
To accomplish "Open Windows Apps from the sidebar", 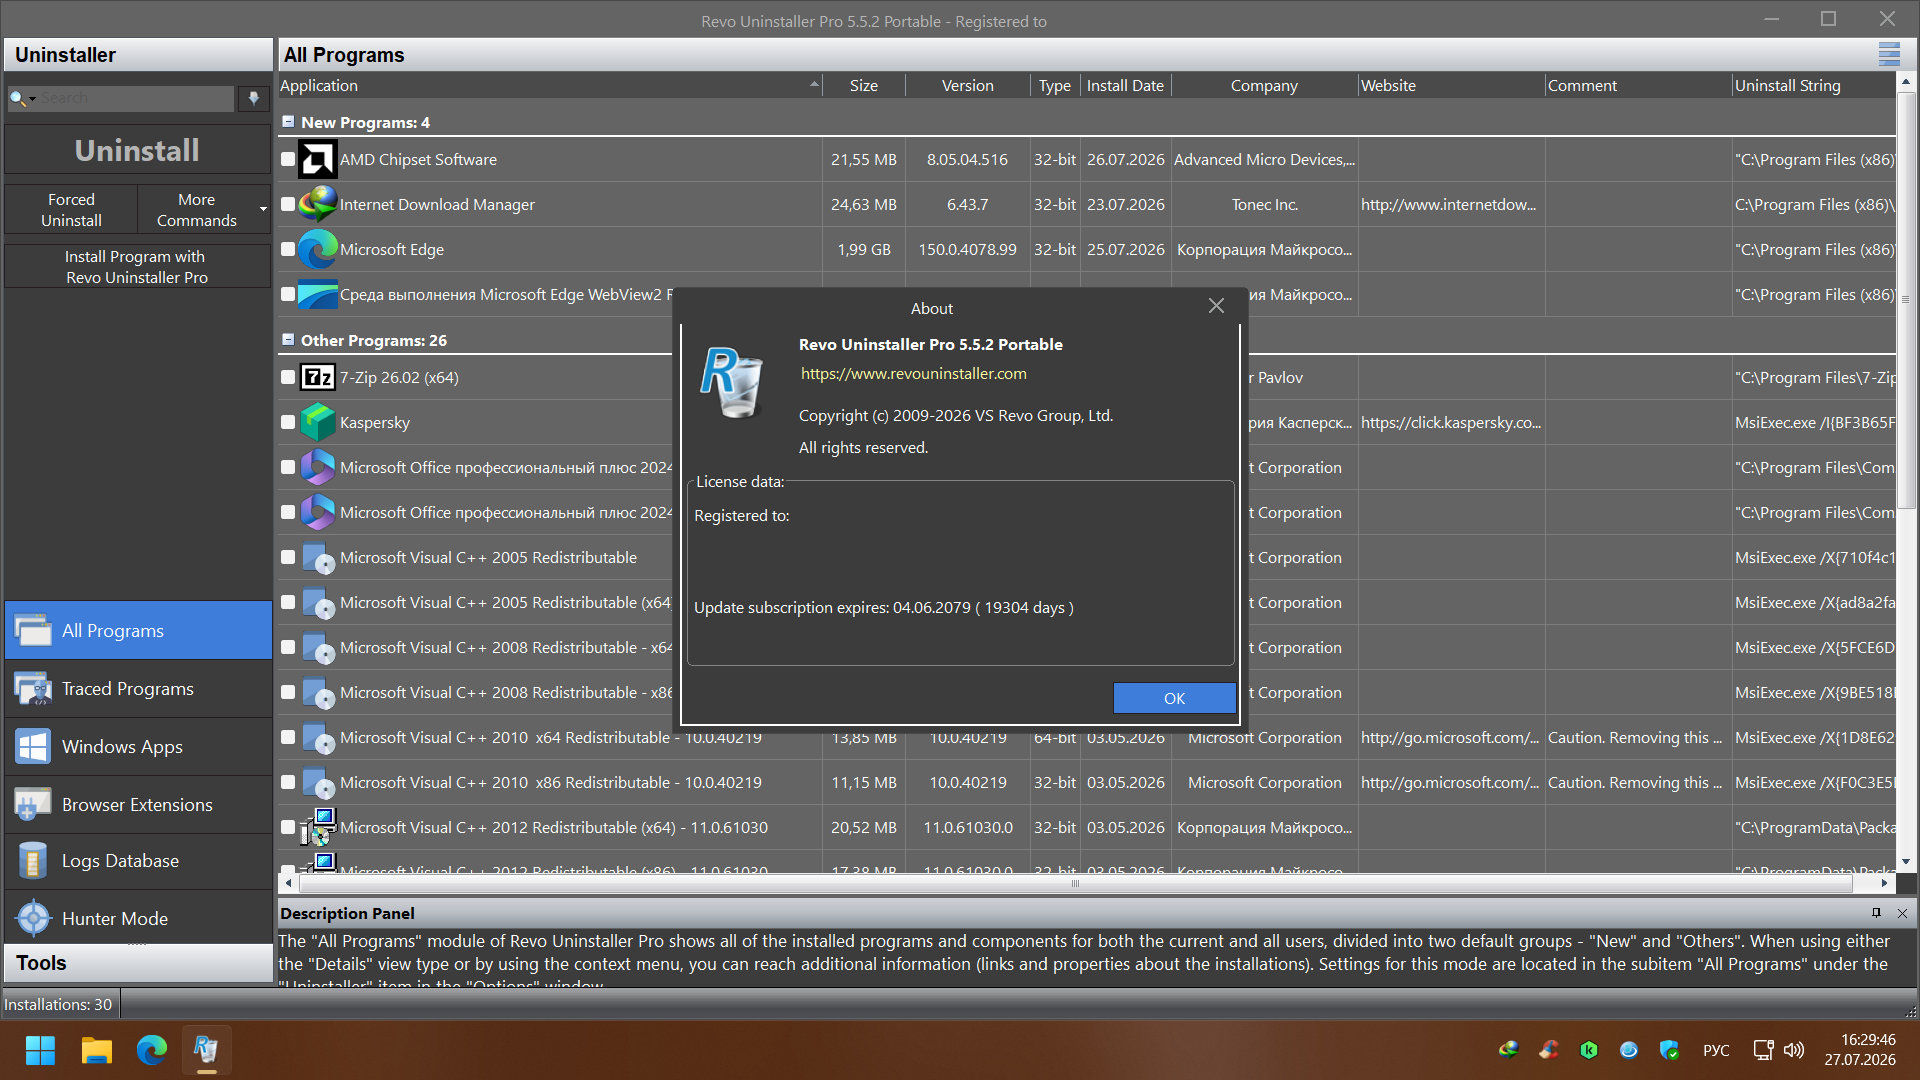I will 138,746.
